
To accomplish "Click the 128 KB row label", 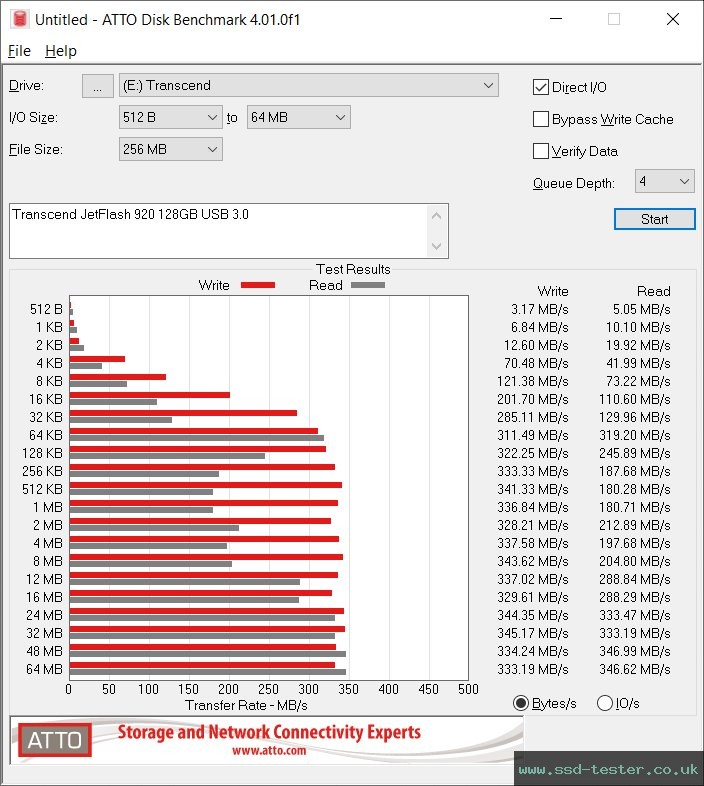I will pyautogui.click(x=42, y=453).
